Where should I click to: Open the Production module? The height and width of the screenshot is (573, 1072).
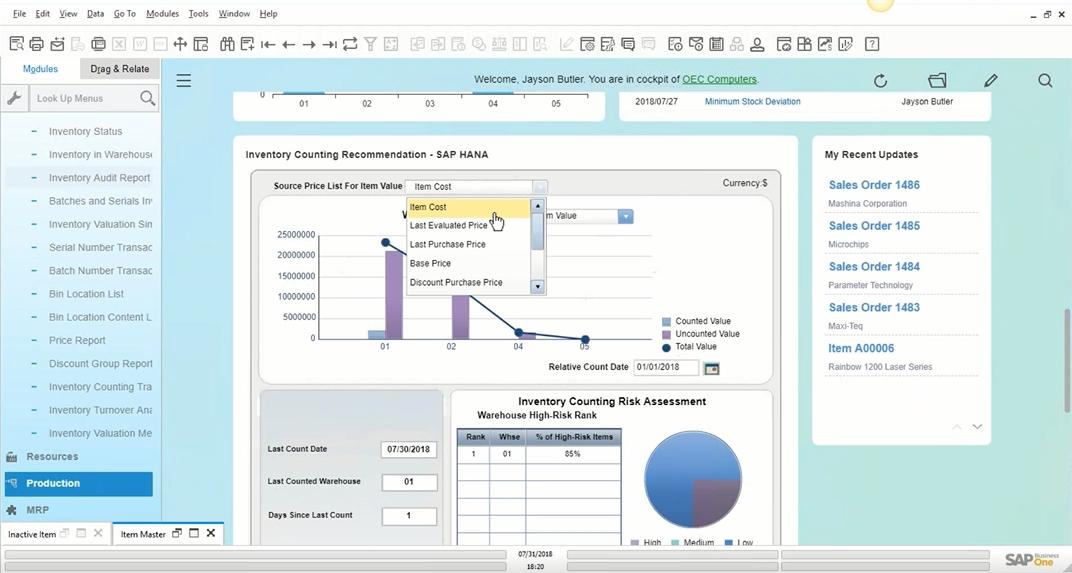[x=79, y=483]
